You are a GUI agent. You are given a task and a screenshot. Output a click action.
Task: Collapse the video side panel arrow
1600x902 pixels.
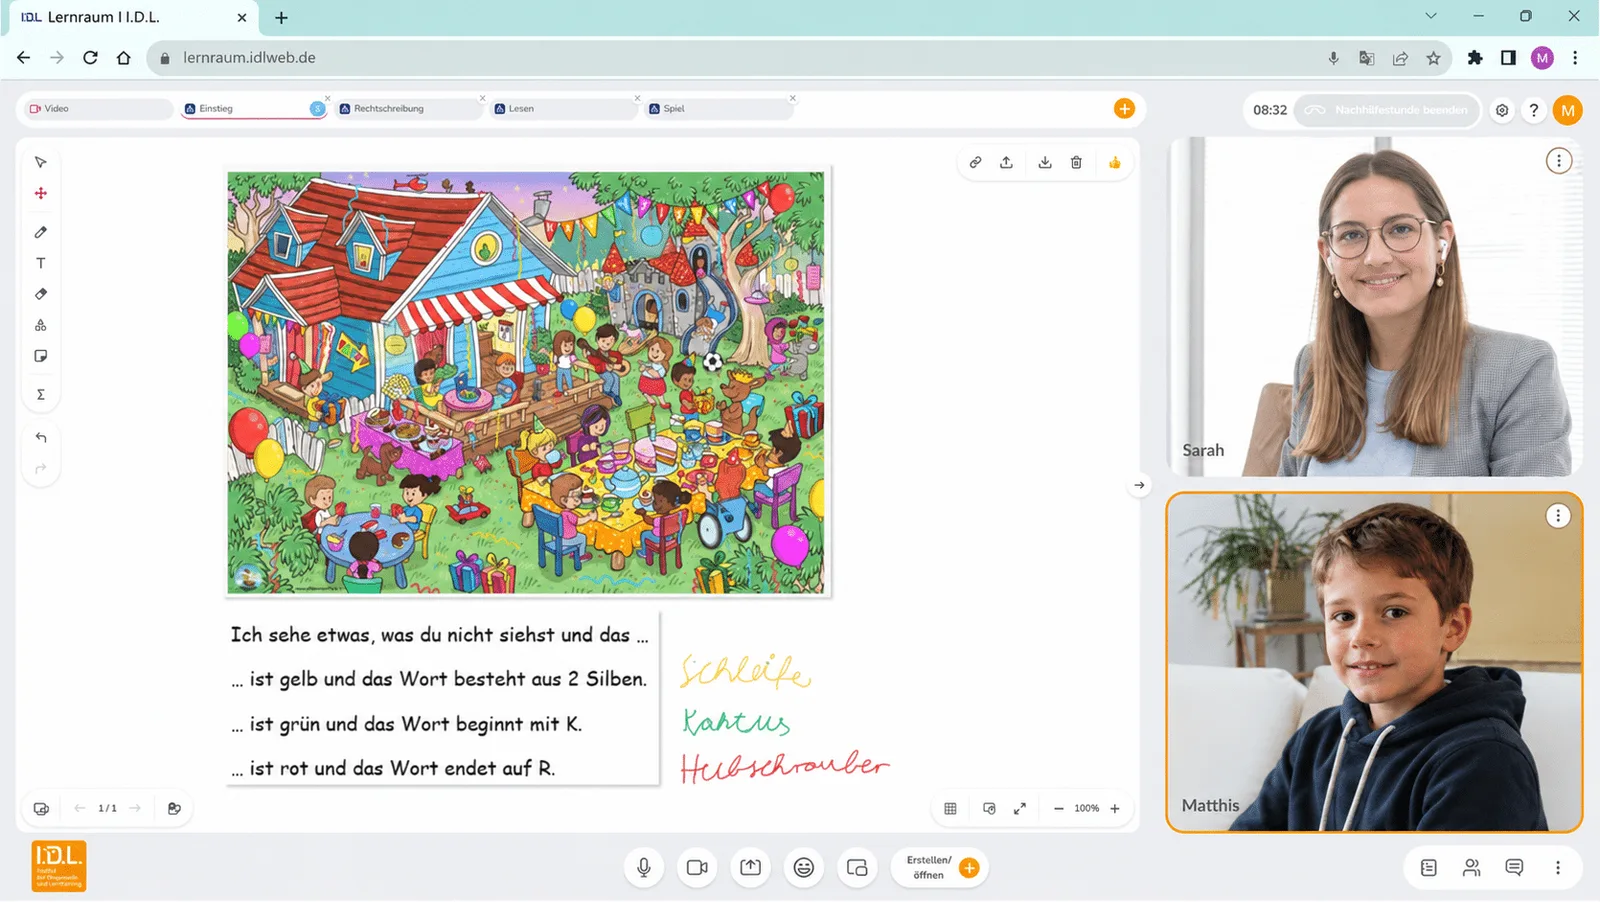tap(1139, 485)
